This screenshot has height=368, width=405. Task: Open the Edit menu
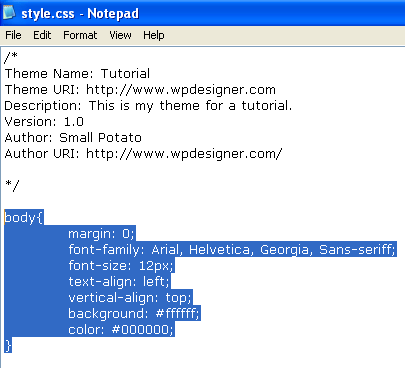42,35
